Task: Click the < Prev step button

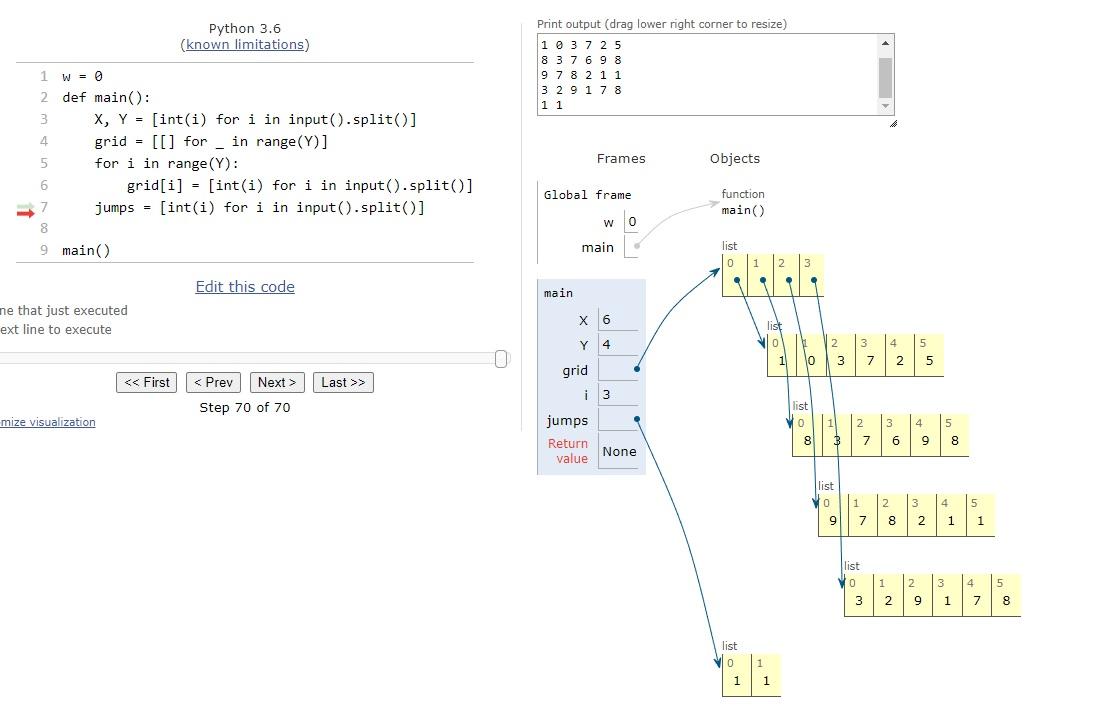Action: (213, 382)
